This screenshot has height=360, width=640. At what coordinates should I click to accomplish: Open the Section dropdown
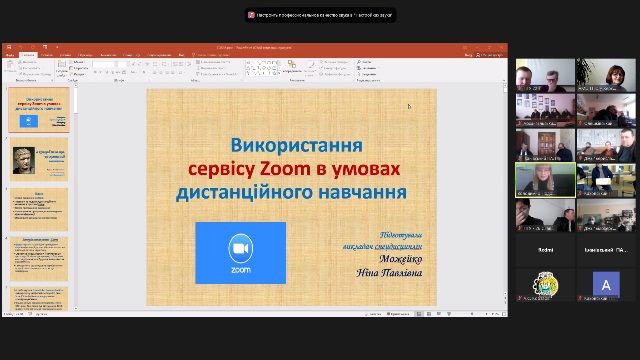pyautogui.click(x=78, y=74)
